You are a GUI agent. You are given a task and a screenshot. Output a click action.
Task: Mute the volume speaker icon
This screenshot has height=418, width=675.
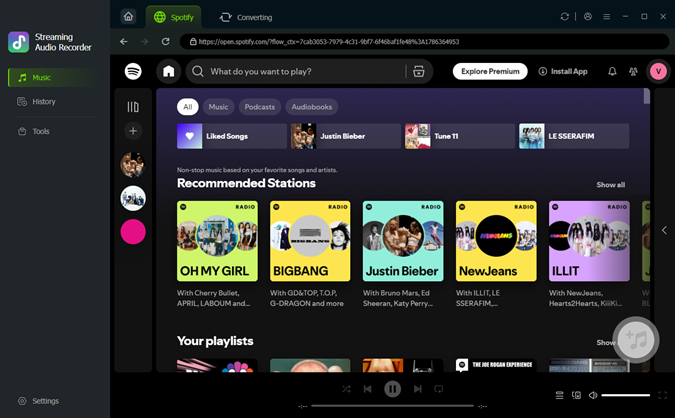tap(593, 395)
